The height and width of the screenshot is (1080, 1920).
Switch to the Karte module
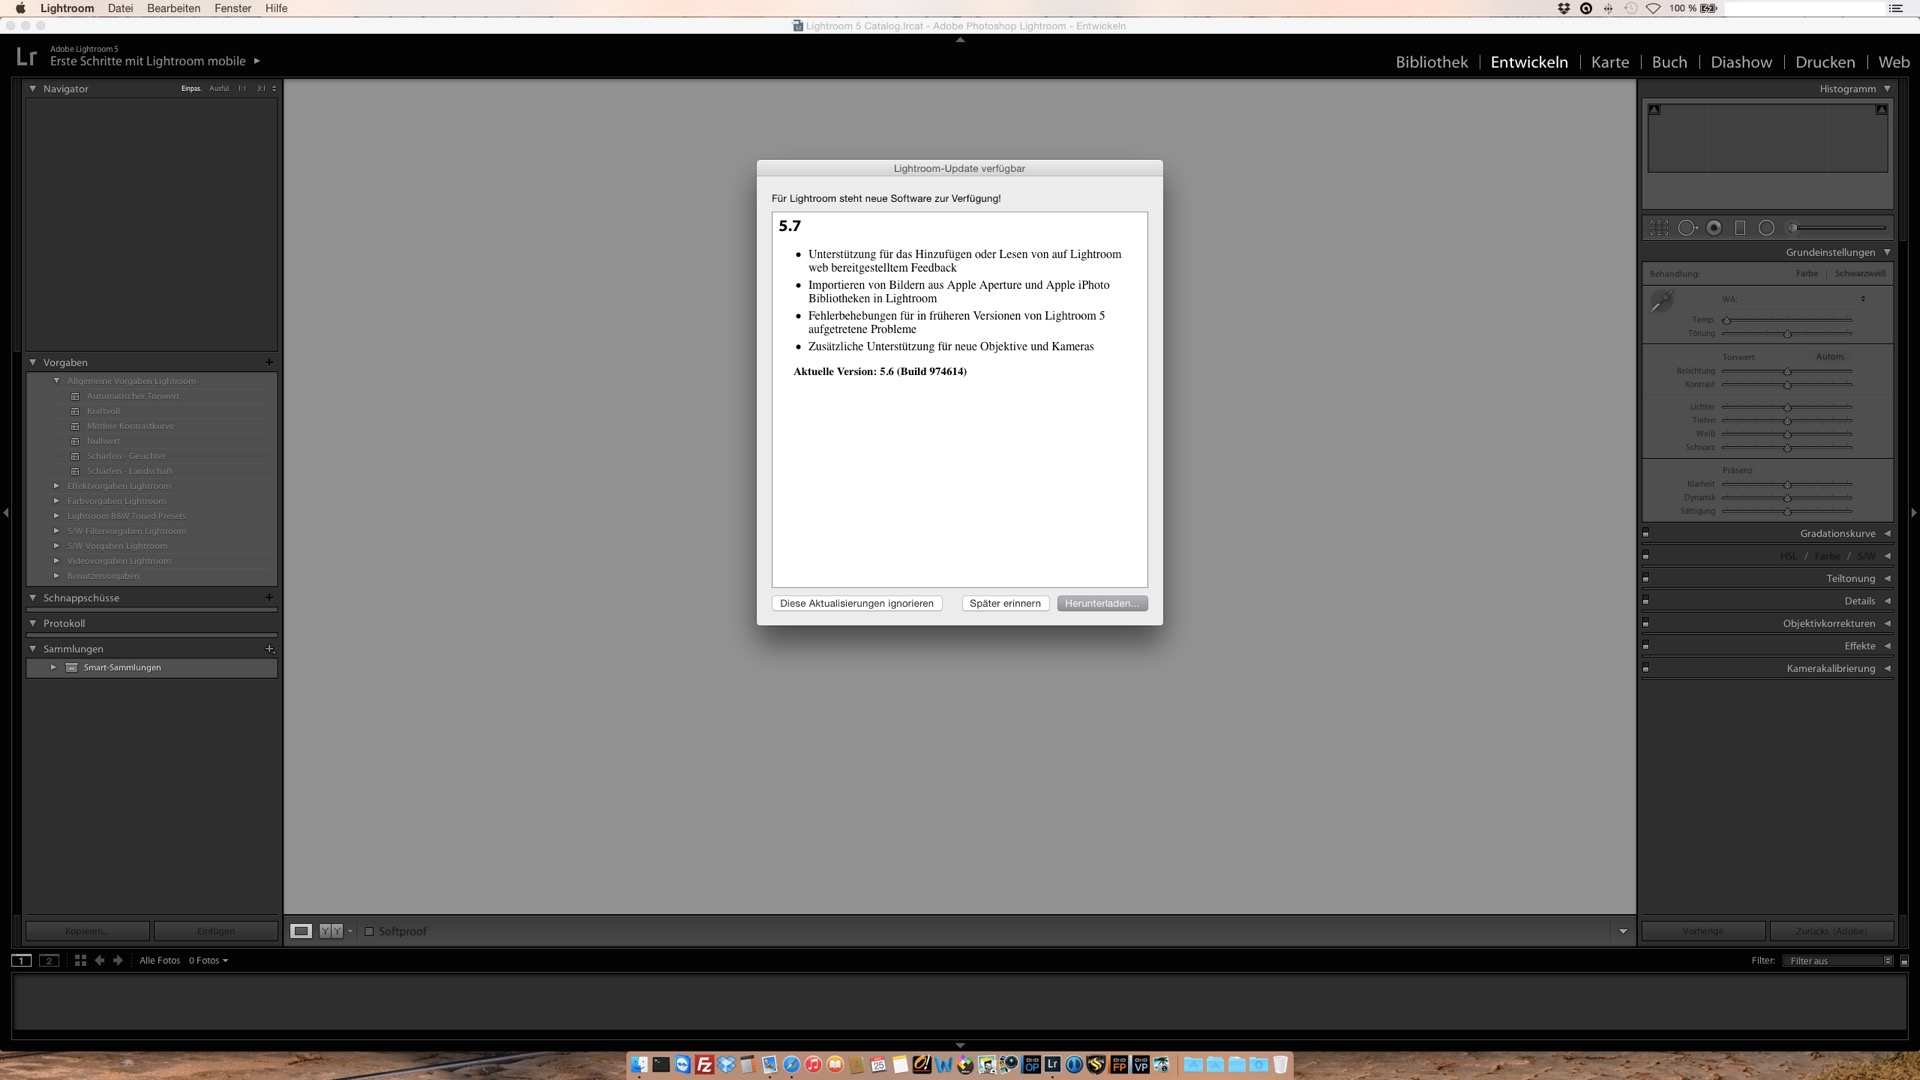(x=1610, y=62)
